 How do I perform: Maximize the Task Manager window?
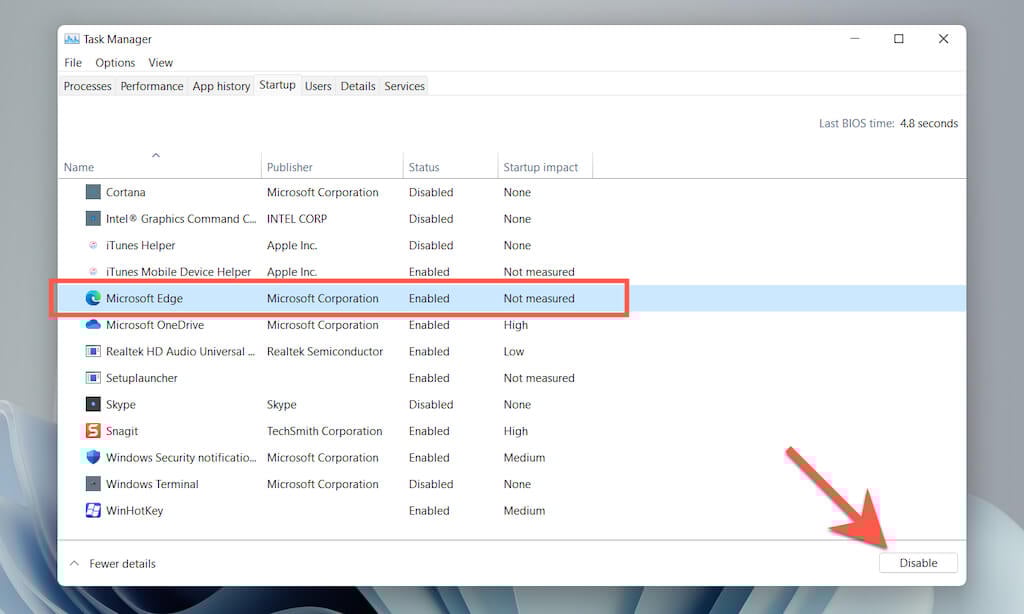899,39
